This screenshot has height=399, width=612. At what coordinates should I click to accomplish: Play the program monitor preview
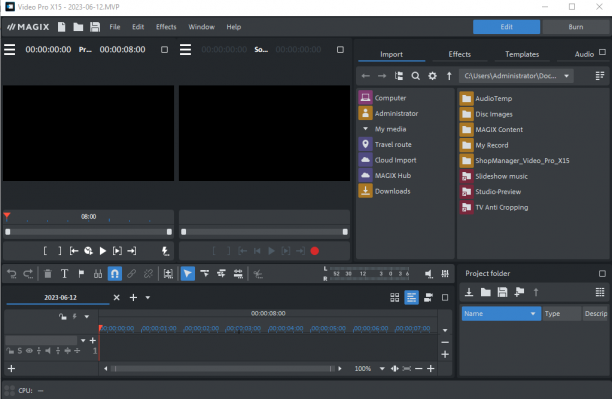[x=103, y=251]
